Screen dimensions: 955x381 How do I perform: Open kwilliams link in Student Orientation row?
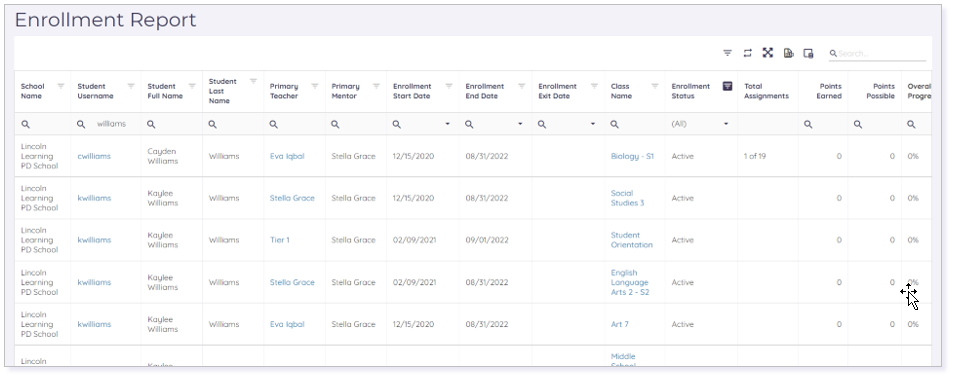94,240
